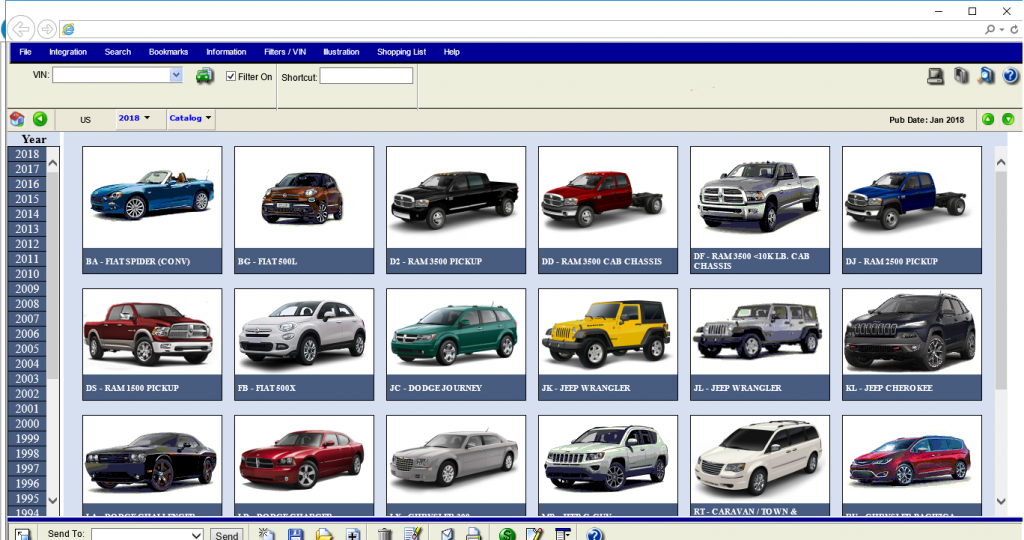Open the Bookmarks menu
Screen dimensions: 1024x540
point(168,52)
